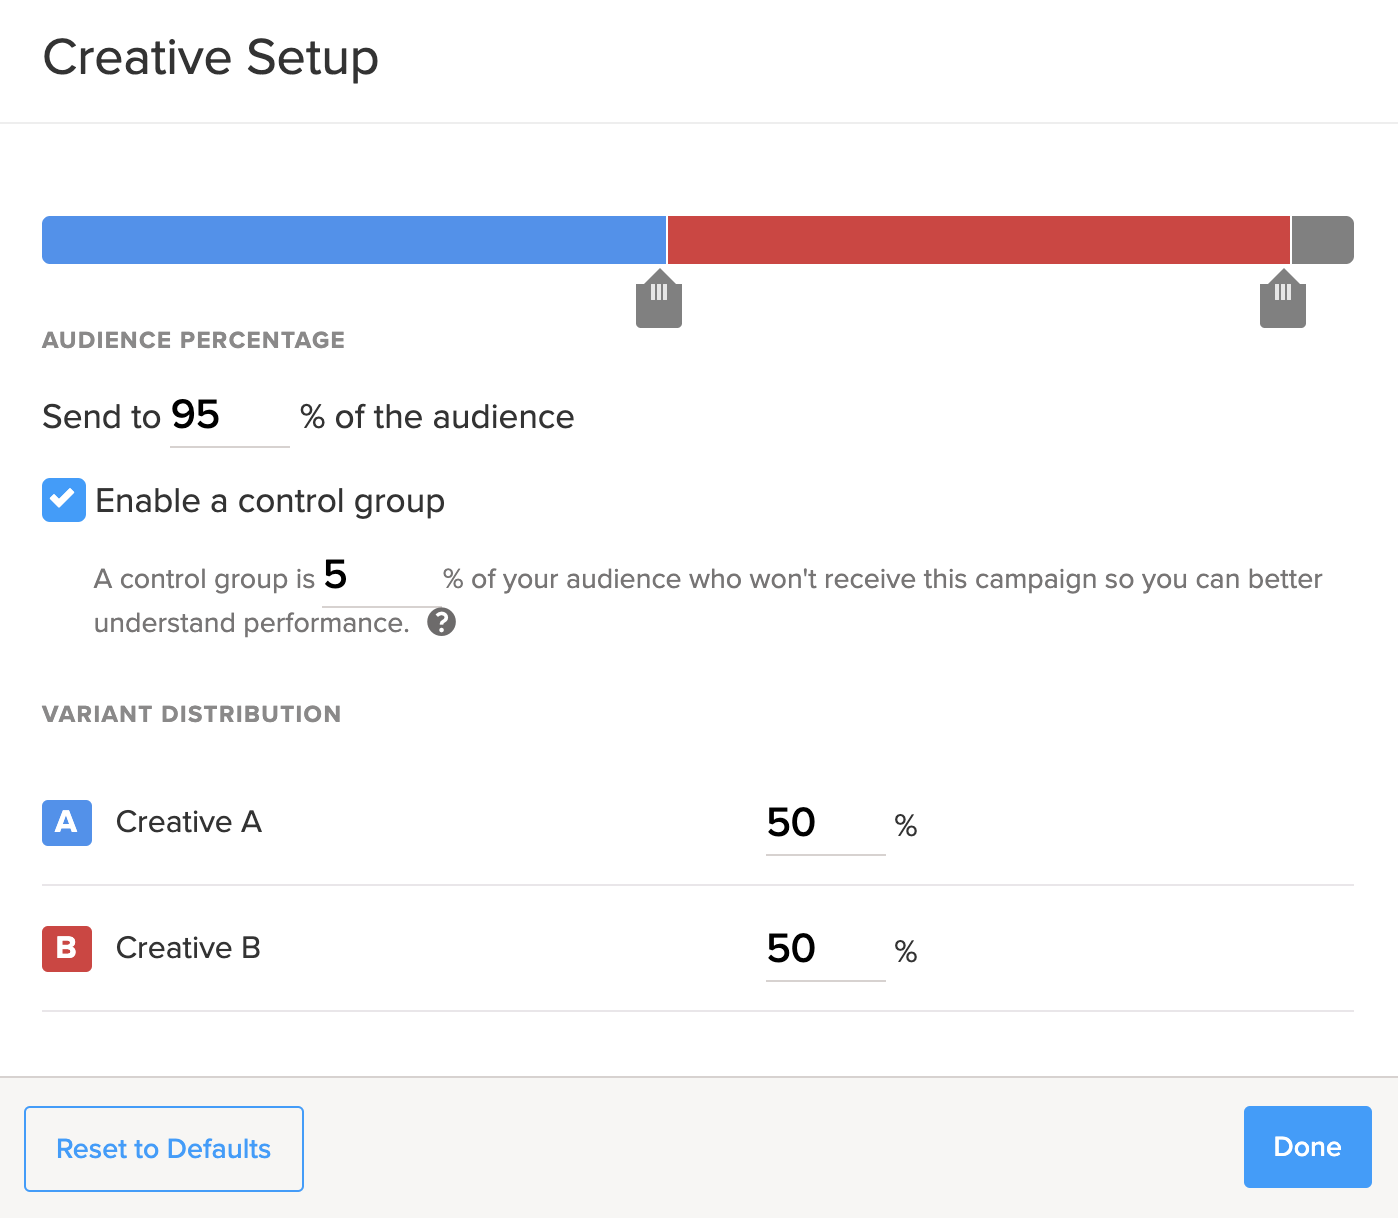Click the red segment of the distribution bar
Screen dimensions: 1398x1218
pyautogui.click(x=978, y=240)
